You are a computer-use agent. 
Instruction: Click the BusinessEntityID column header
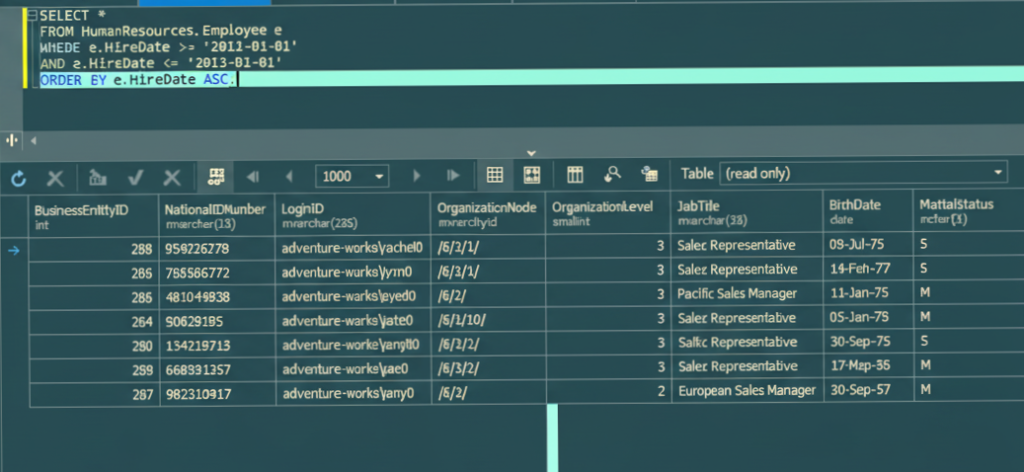click(x=92, y=212)
